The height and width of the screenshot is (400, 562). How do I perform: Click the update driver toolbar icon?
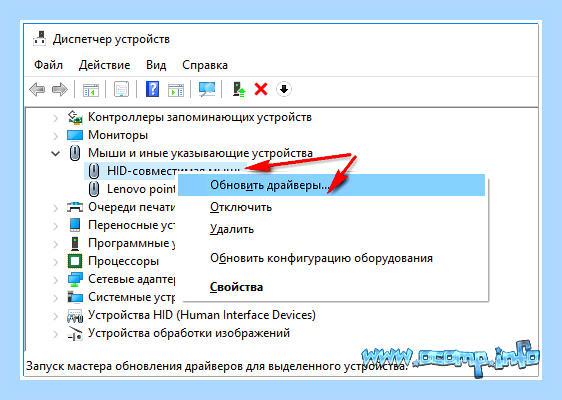click(x=239, y=89)
